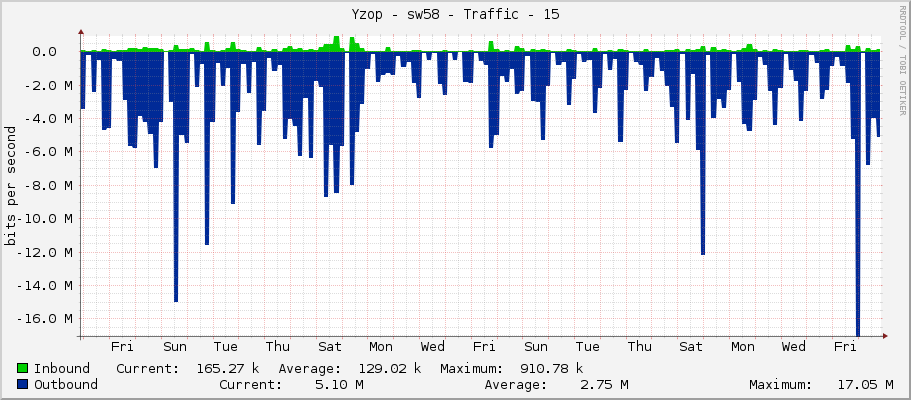
Task: Click the "-16.0 M" y-axis label
Action: [x=44, y=319]
